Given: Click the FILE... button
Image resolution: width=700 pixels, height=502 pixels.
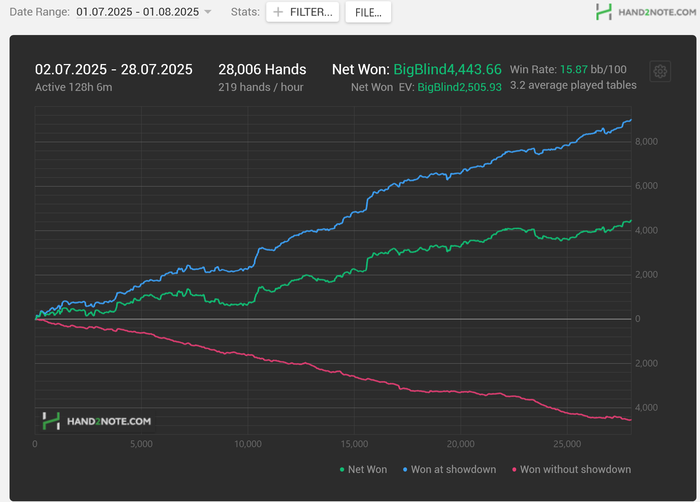Looking at the screenshot, I should point(368,12).
